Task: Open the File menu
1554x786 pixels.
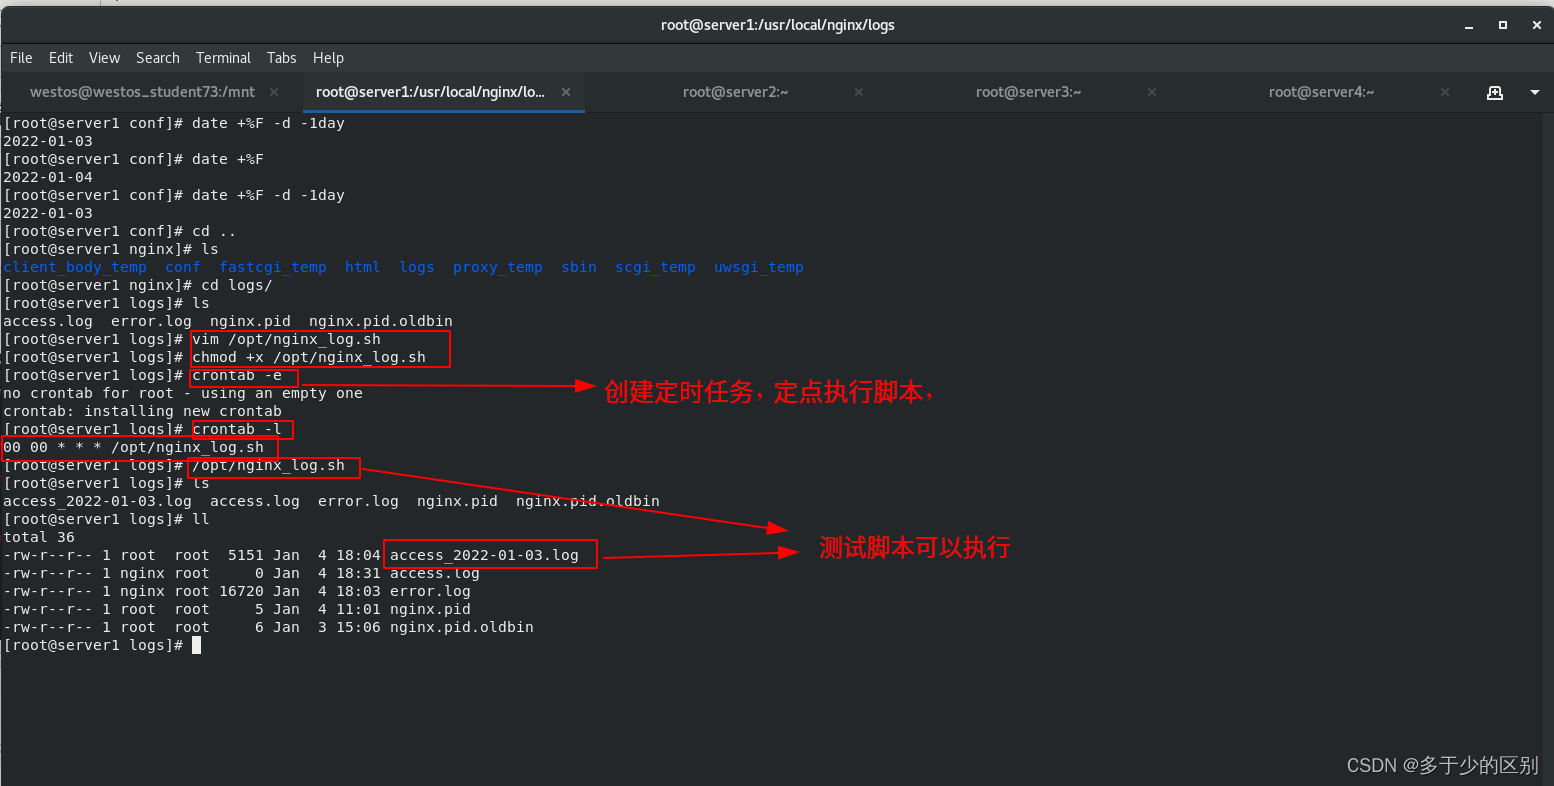Action: [21, 58]
